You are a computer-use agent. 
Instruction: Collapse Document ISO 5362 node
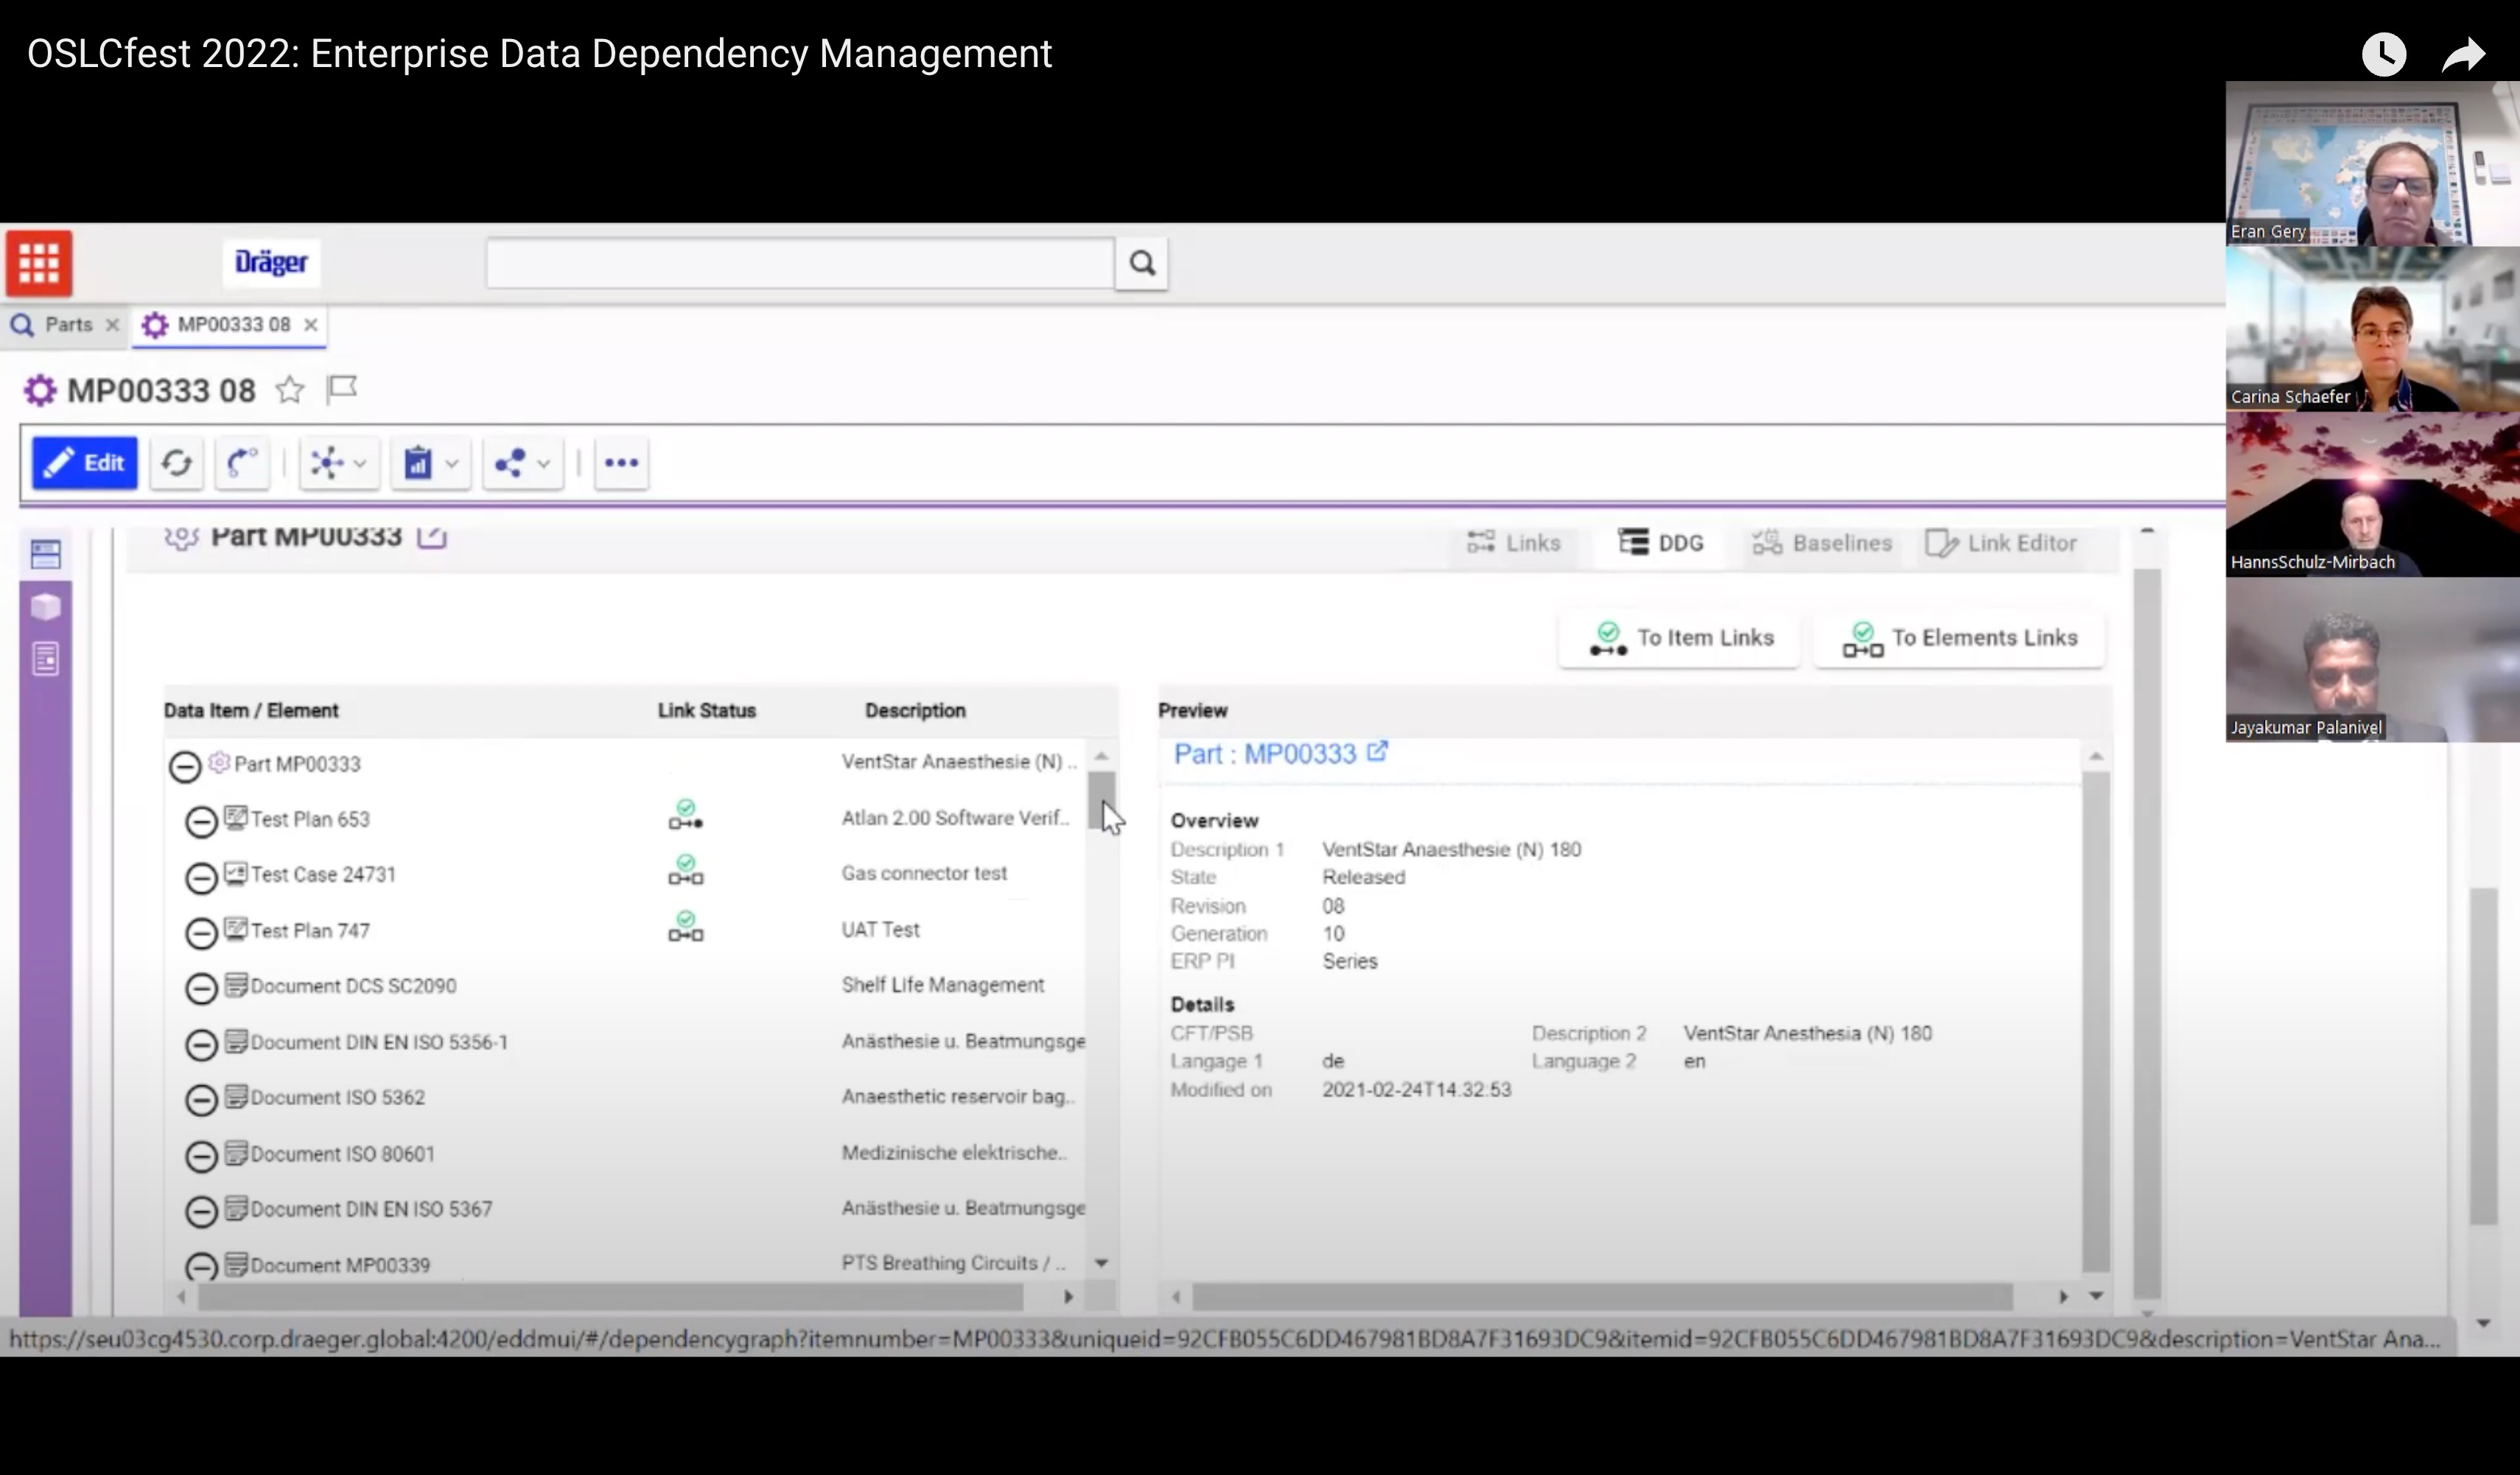pyautogui.click(x=201, y=1100)
